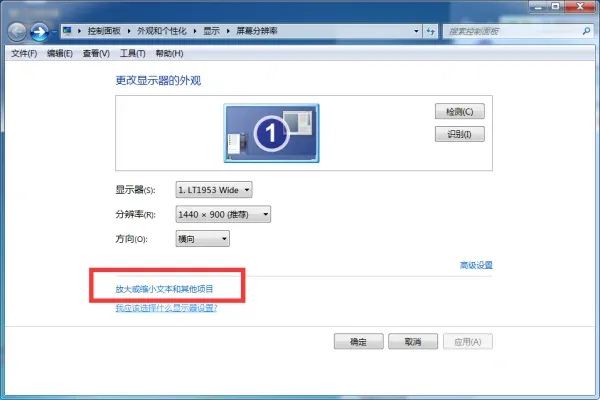Open the 高级设置 link

476,265
